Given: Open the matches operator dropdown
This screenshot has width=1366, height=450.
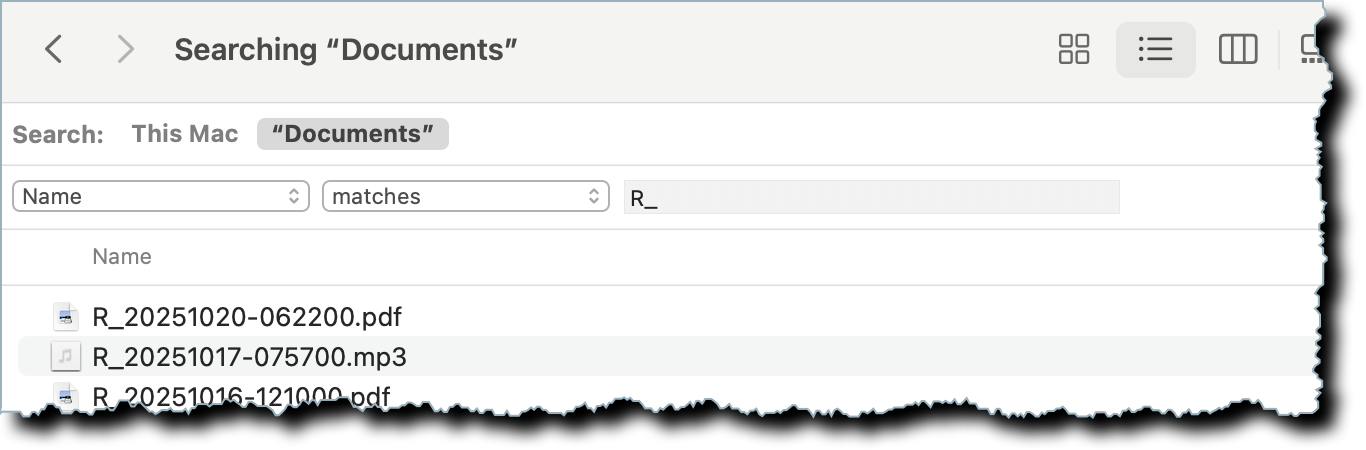Looking at the screenshot, I should 466,196.
